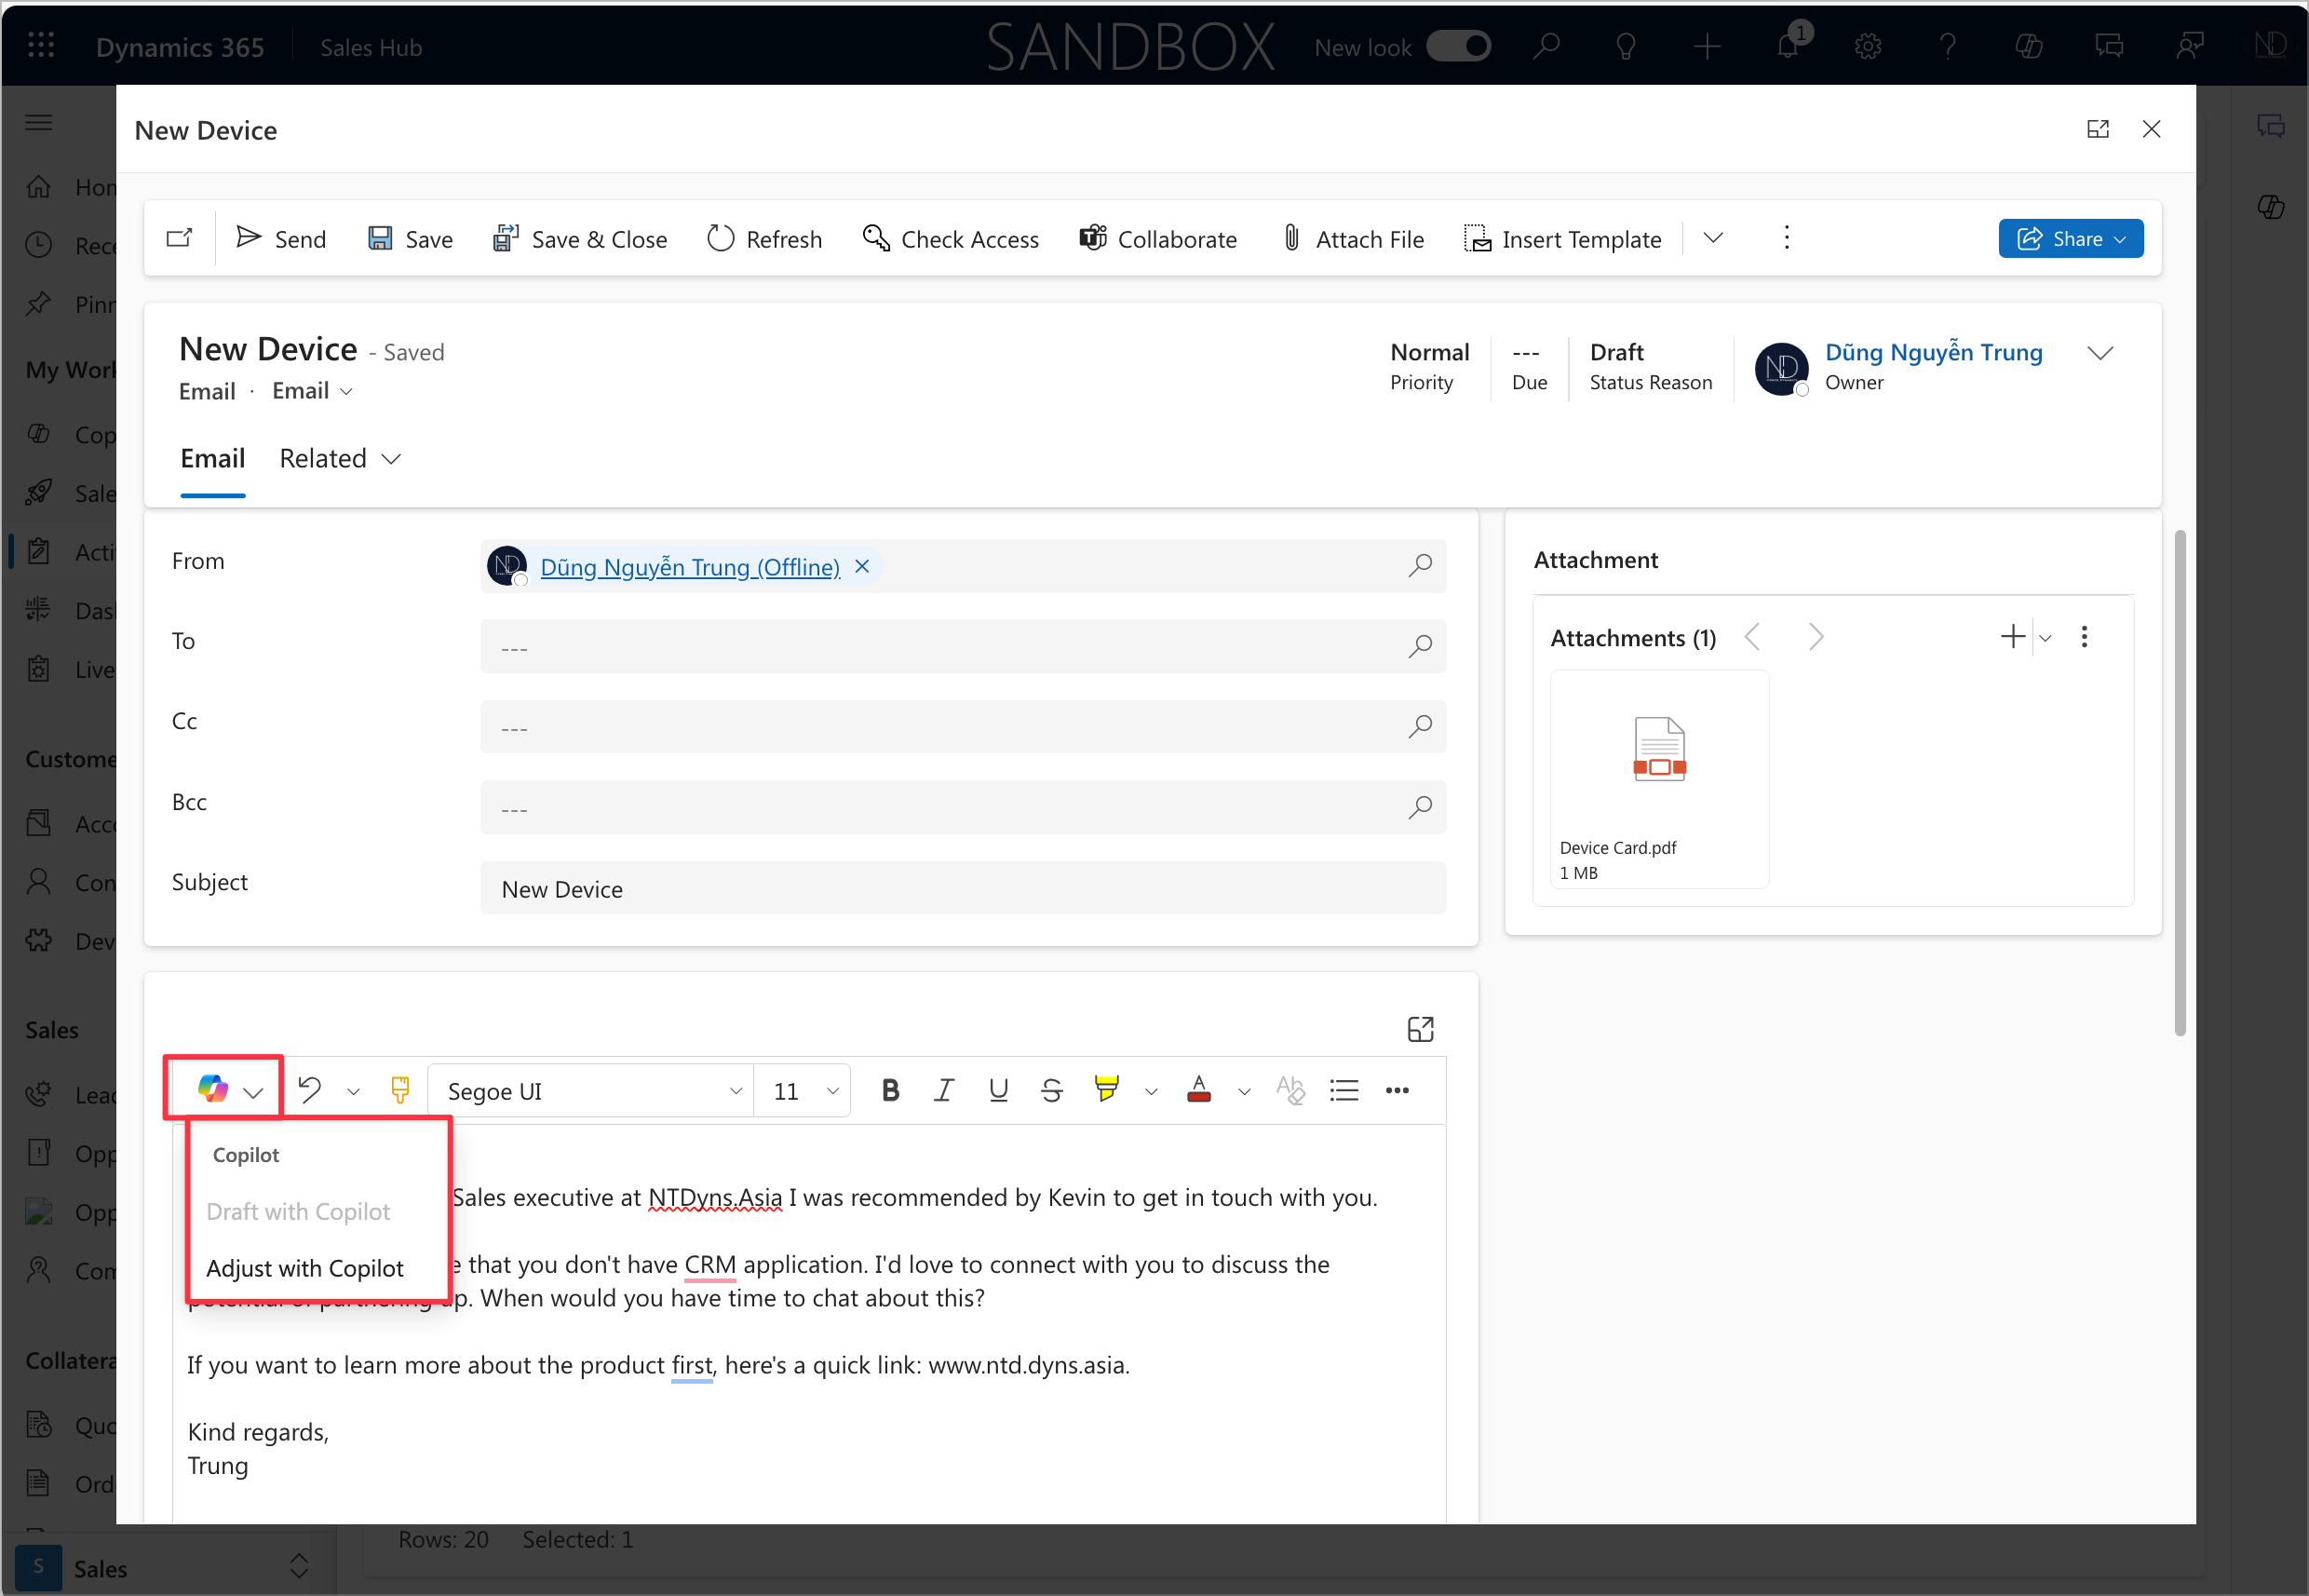The width and height of the screenshot is (2309, 1596).
Task: Toggle the New look switch
Action: [x=1458, y=47]
